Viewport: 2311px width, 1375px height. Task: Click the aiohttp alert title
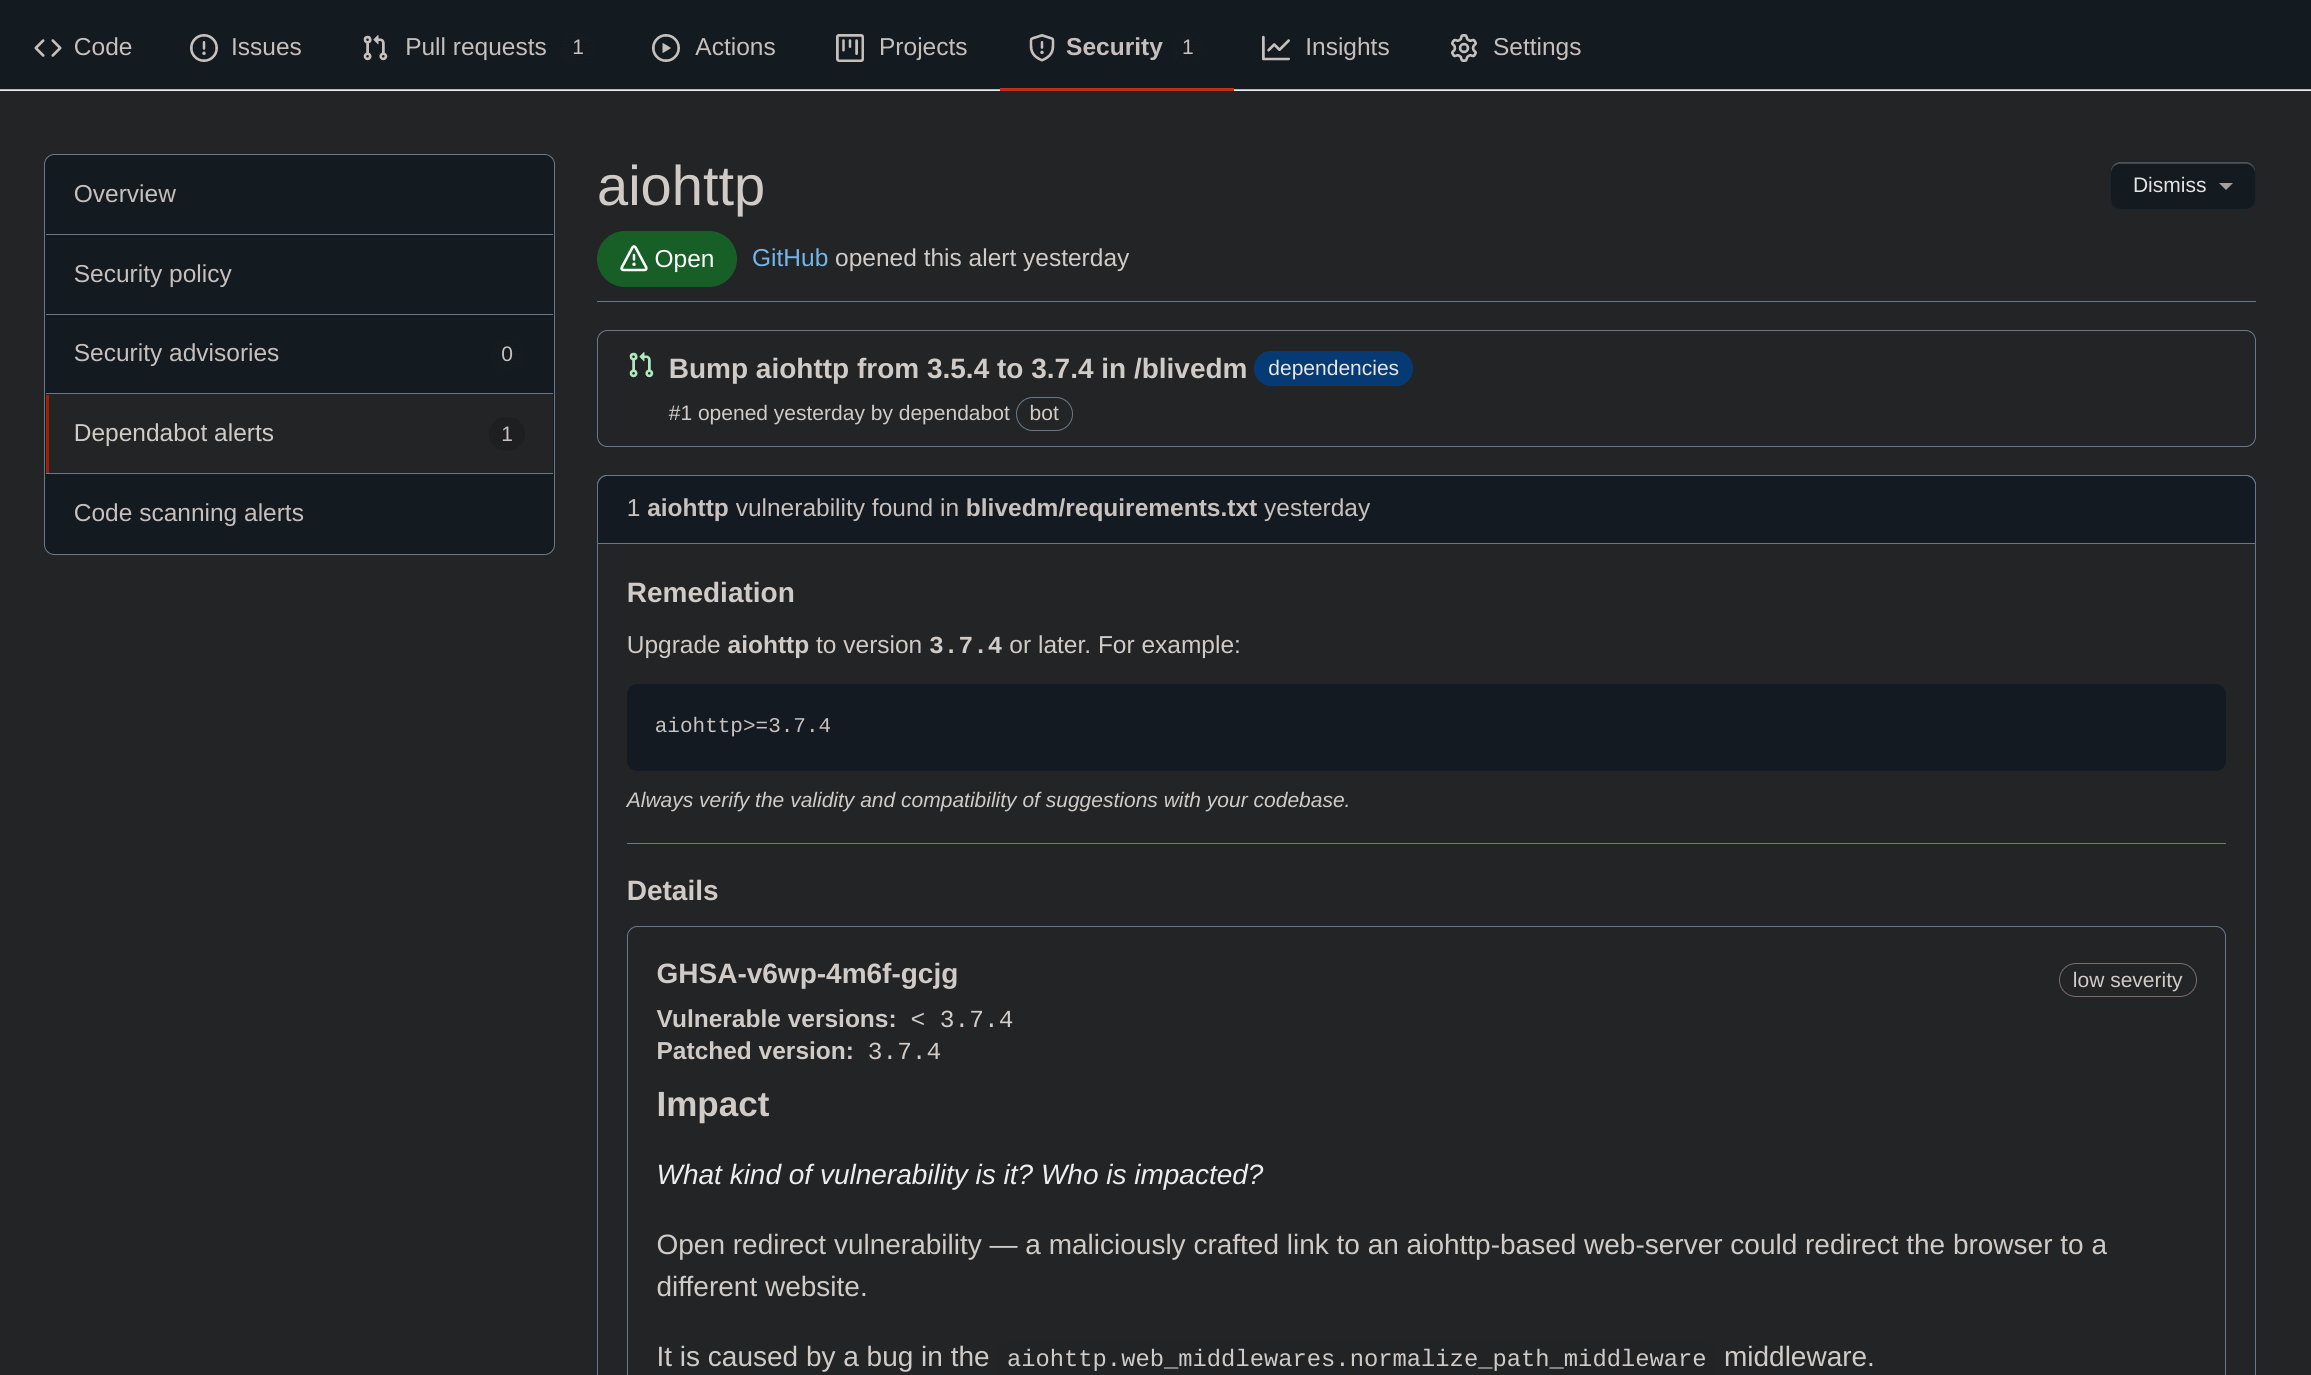[681, 186]
